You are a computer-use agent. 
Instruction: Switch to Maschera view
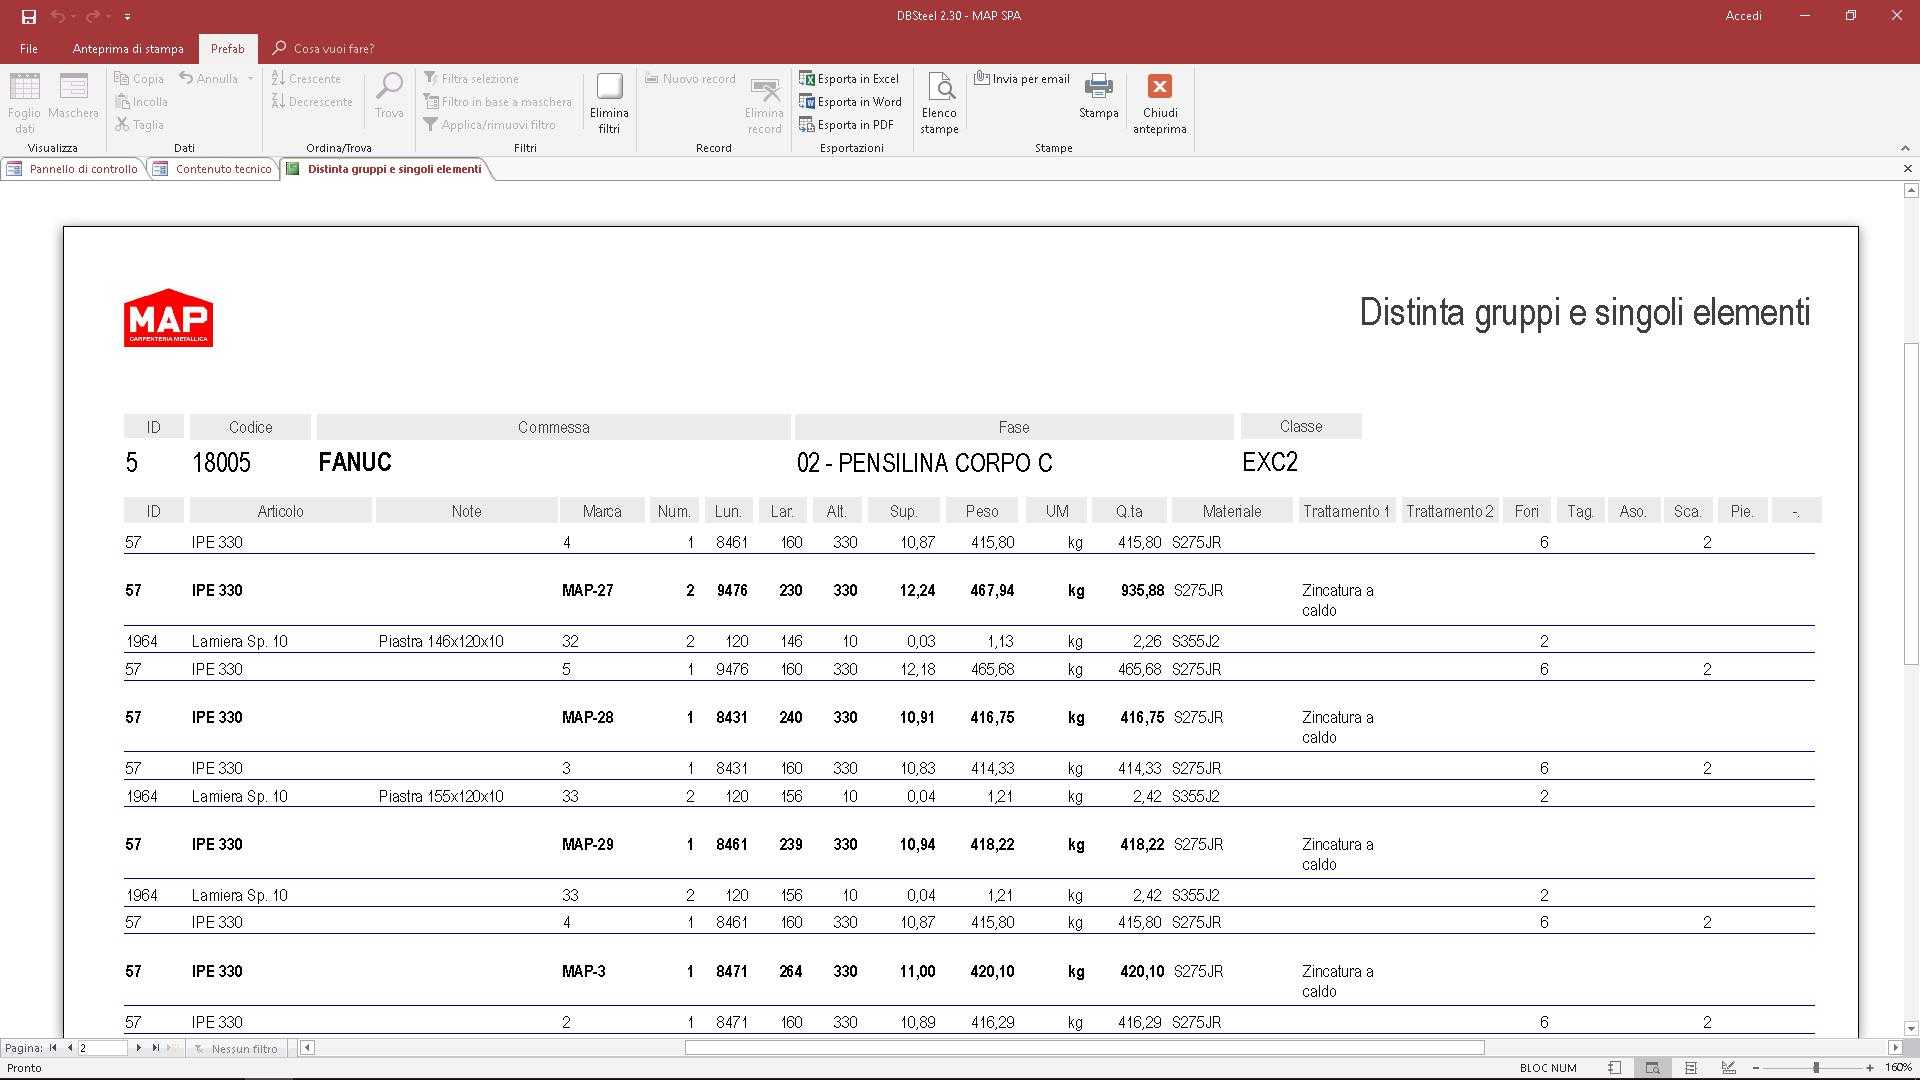(73, 97)
